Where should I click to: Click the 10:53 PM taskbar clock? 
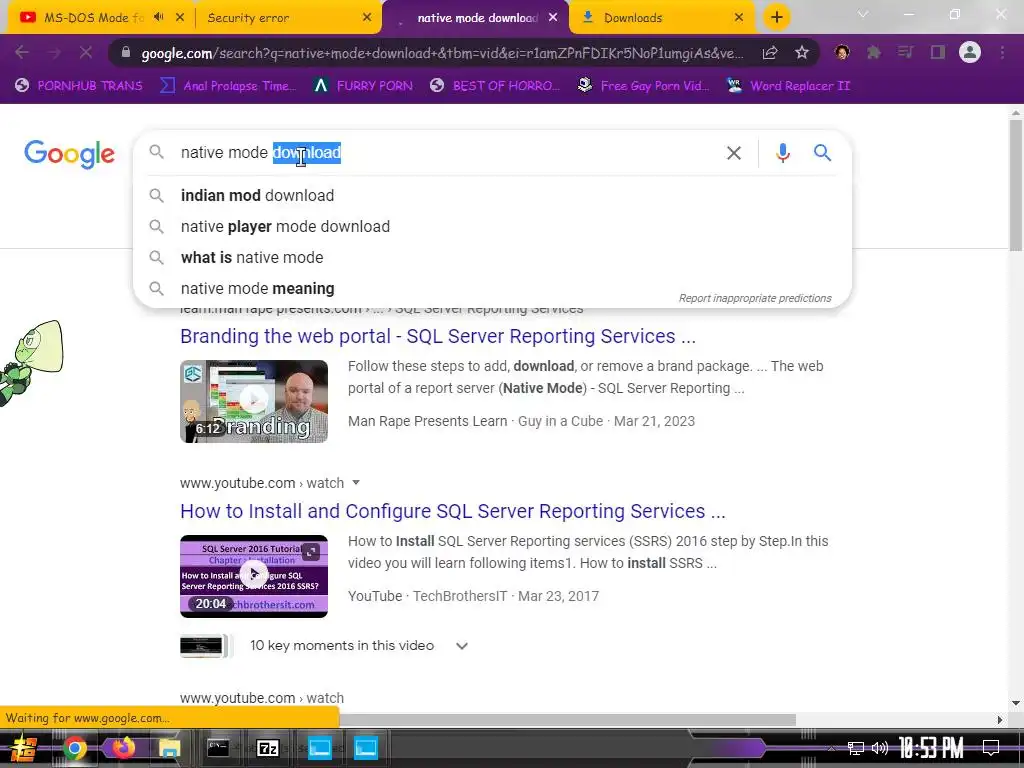point(931,748)
